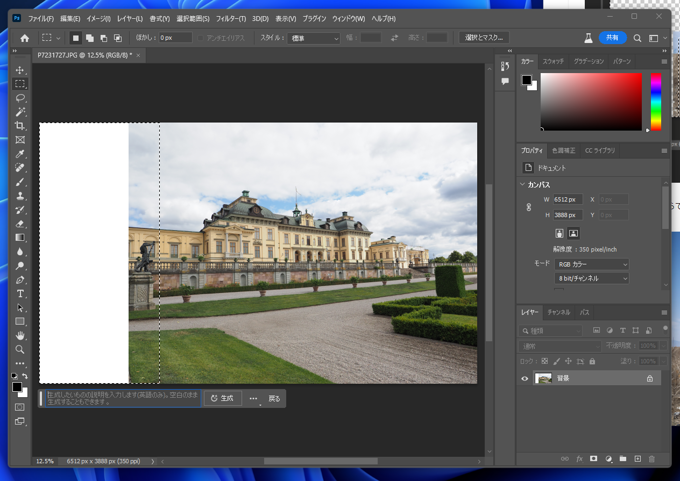
Task: Collapse the カンバス section chevron
Action: (x=522, y=185)
